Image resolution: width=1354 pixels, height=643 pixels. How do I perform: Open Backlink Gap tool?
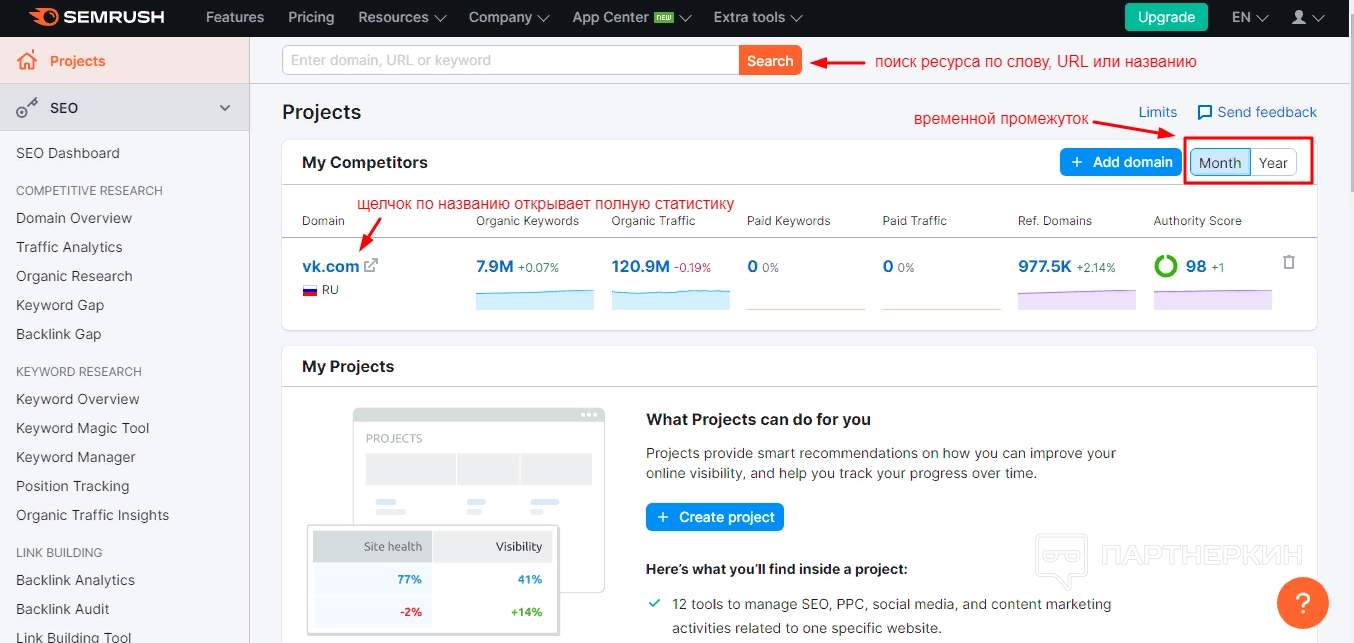click(59, 334)
